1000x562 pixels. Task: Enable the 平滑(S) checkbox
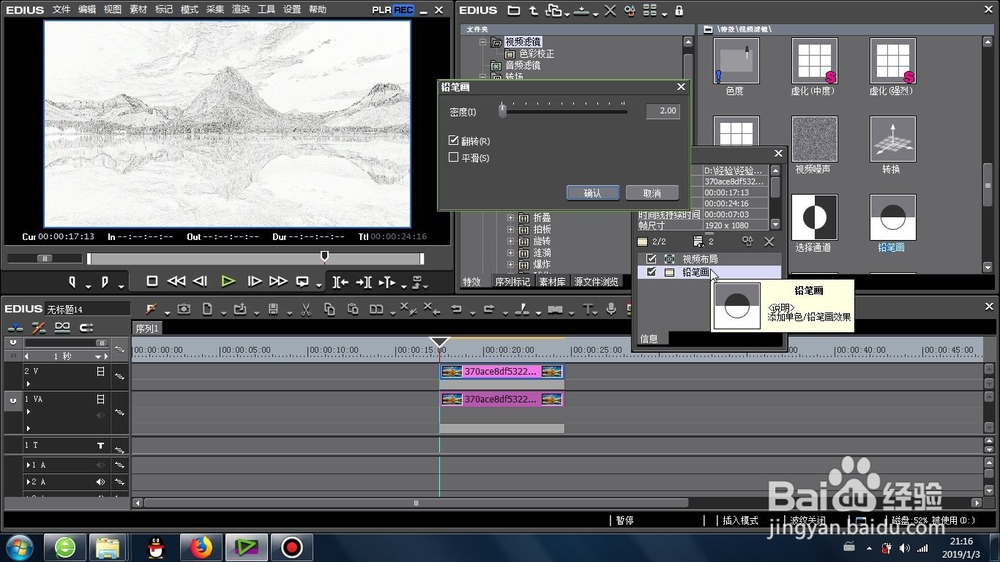453,157
